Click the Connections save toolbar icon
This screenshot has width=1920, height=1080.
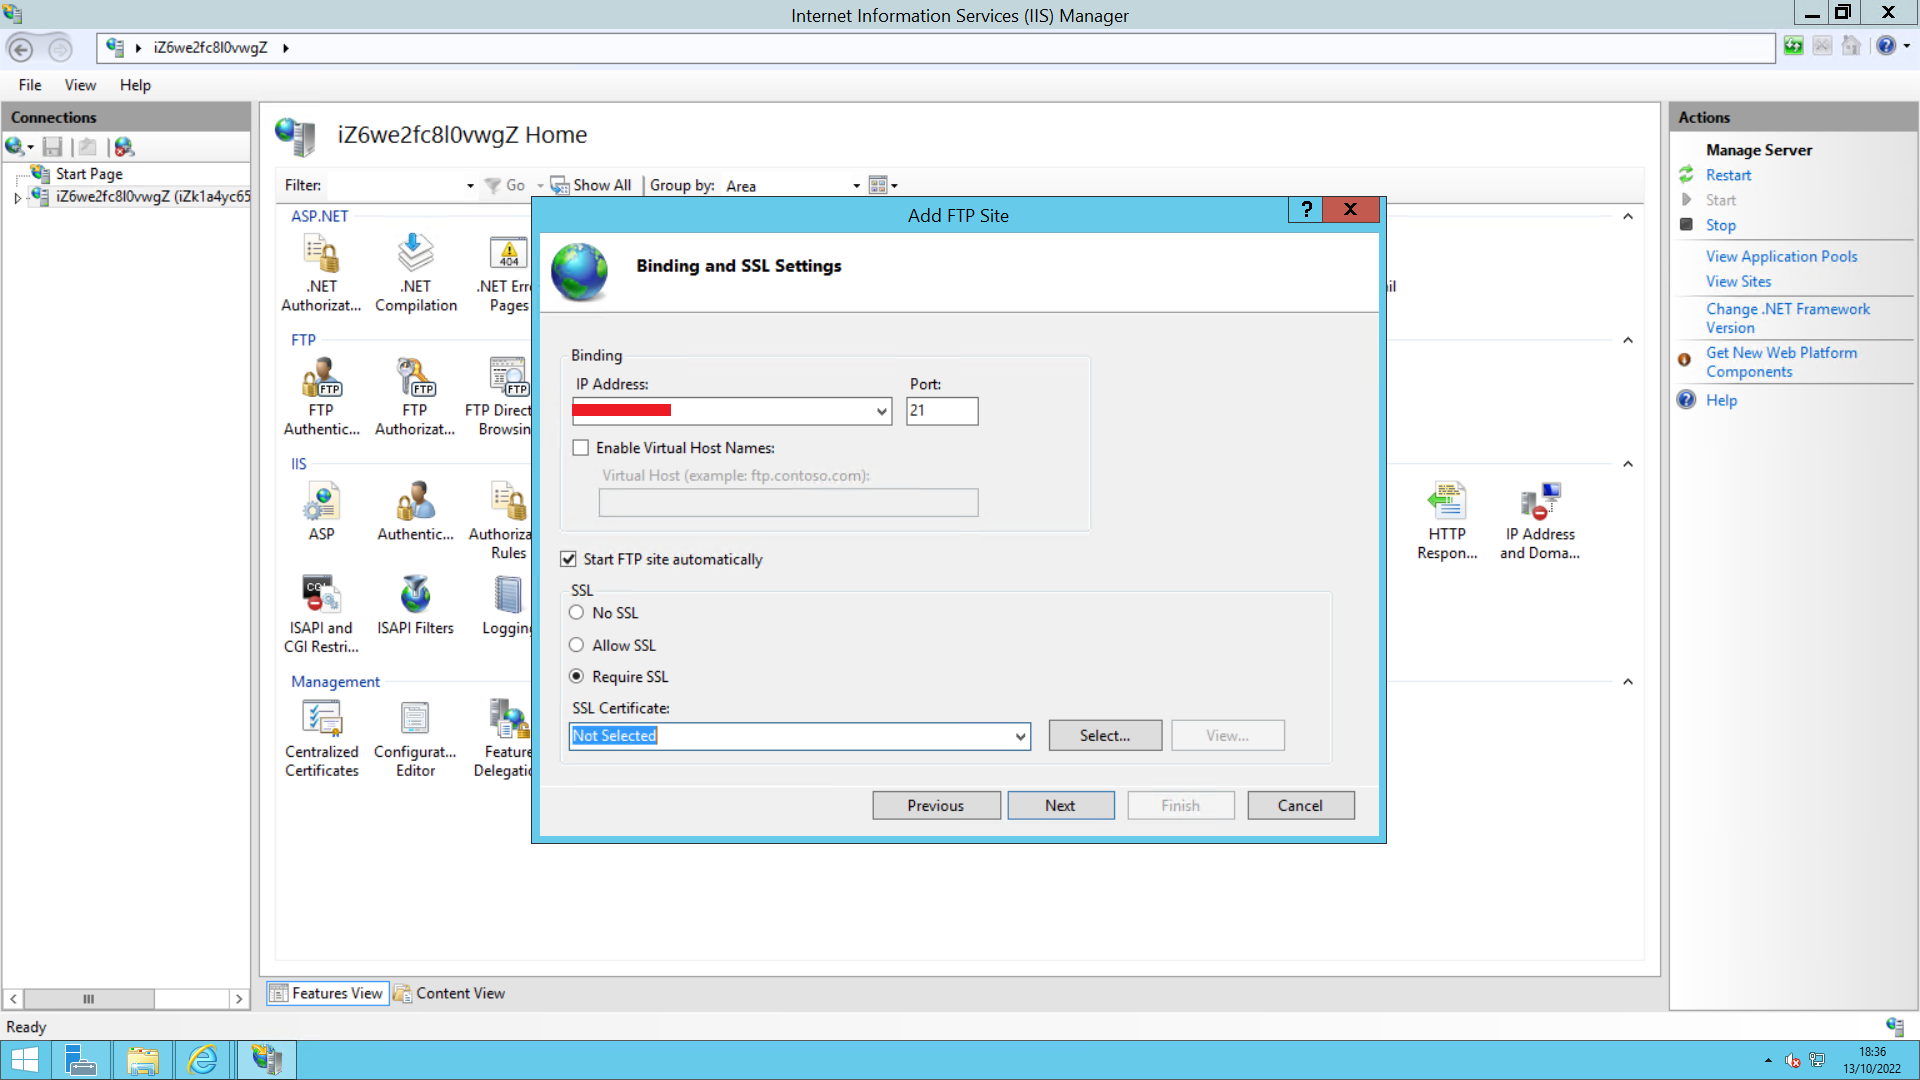click(x=53, y=147)
